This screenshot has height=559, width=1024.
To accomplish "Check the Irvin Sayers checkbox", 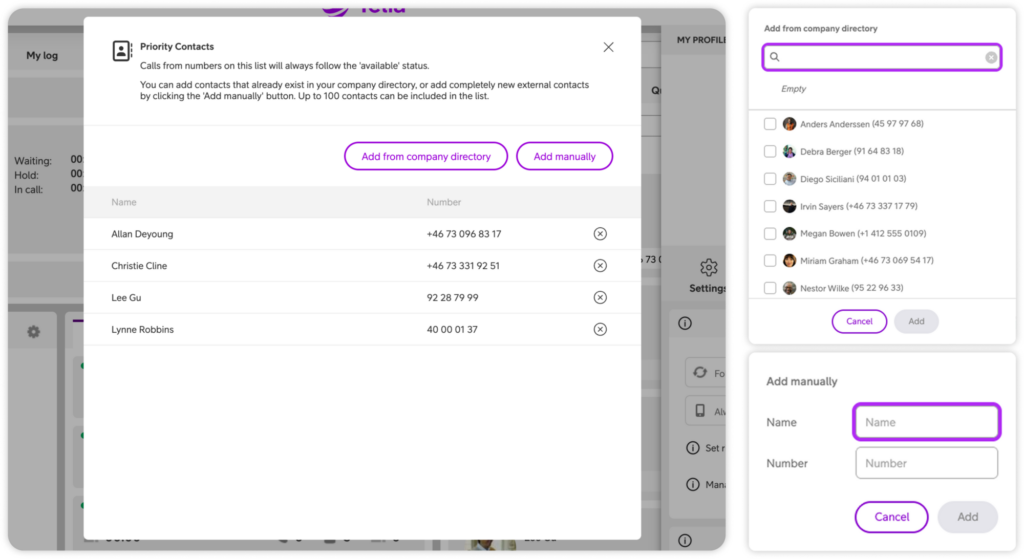I will point(770,206).
